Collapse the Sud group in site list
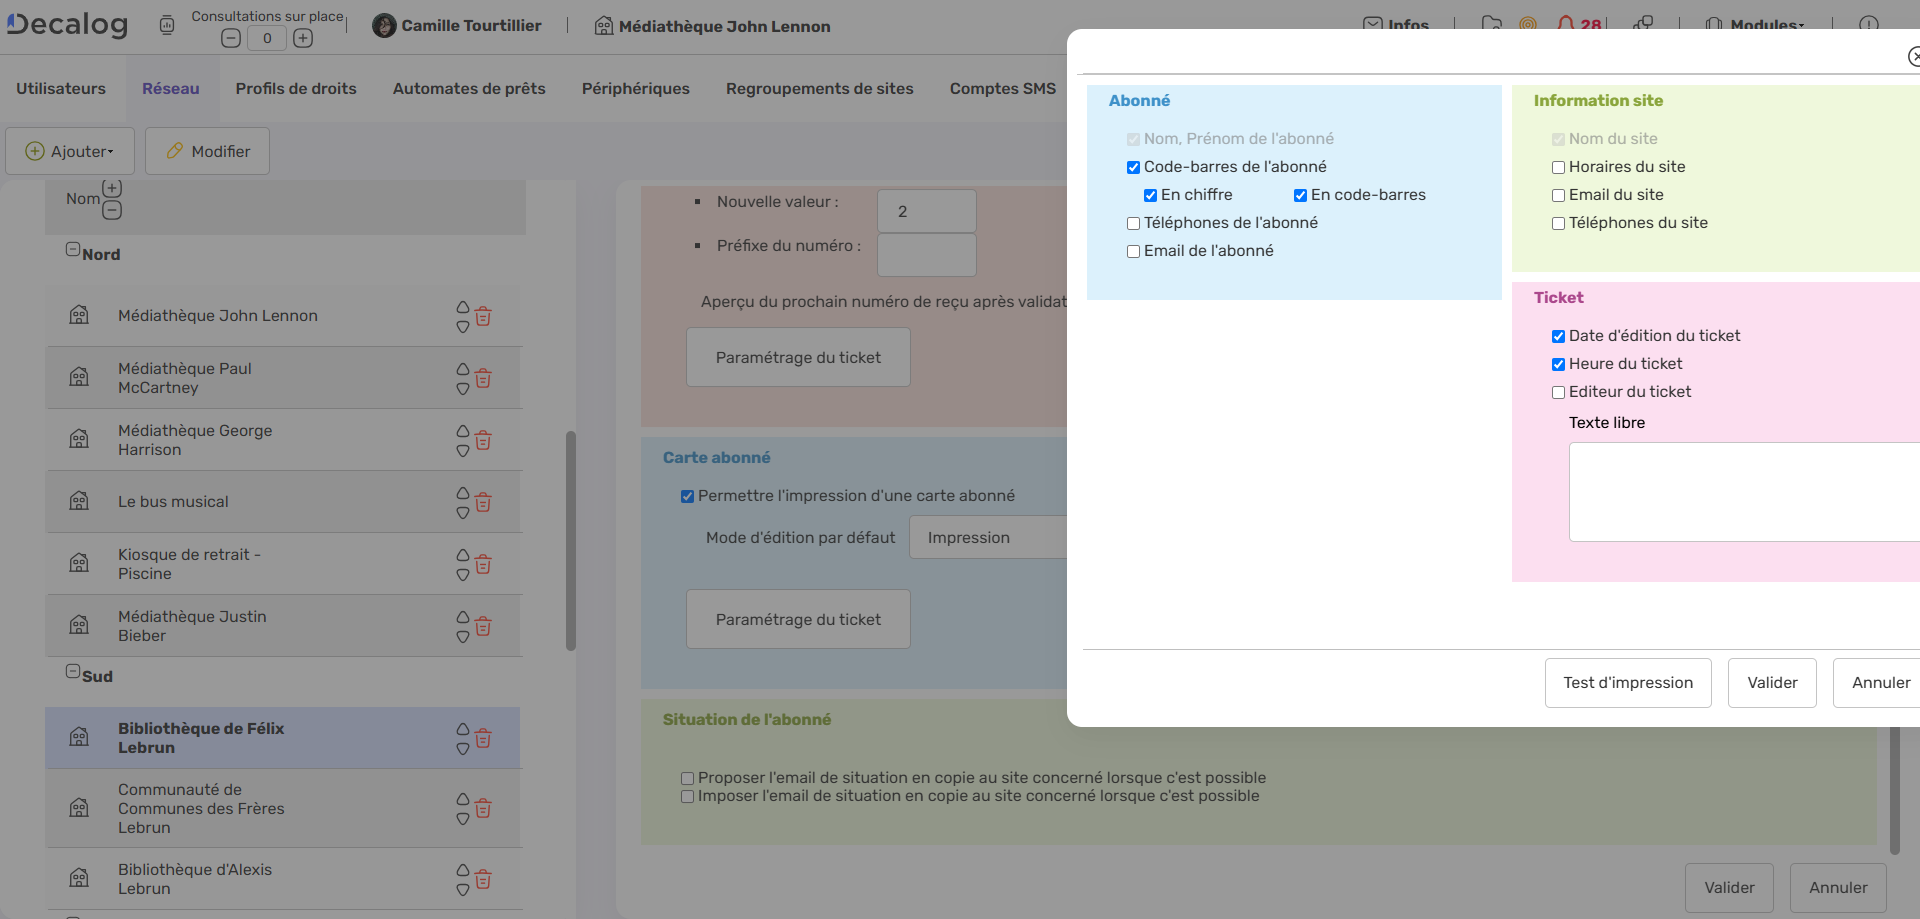 (x=73, y=671)
